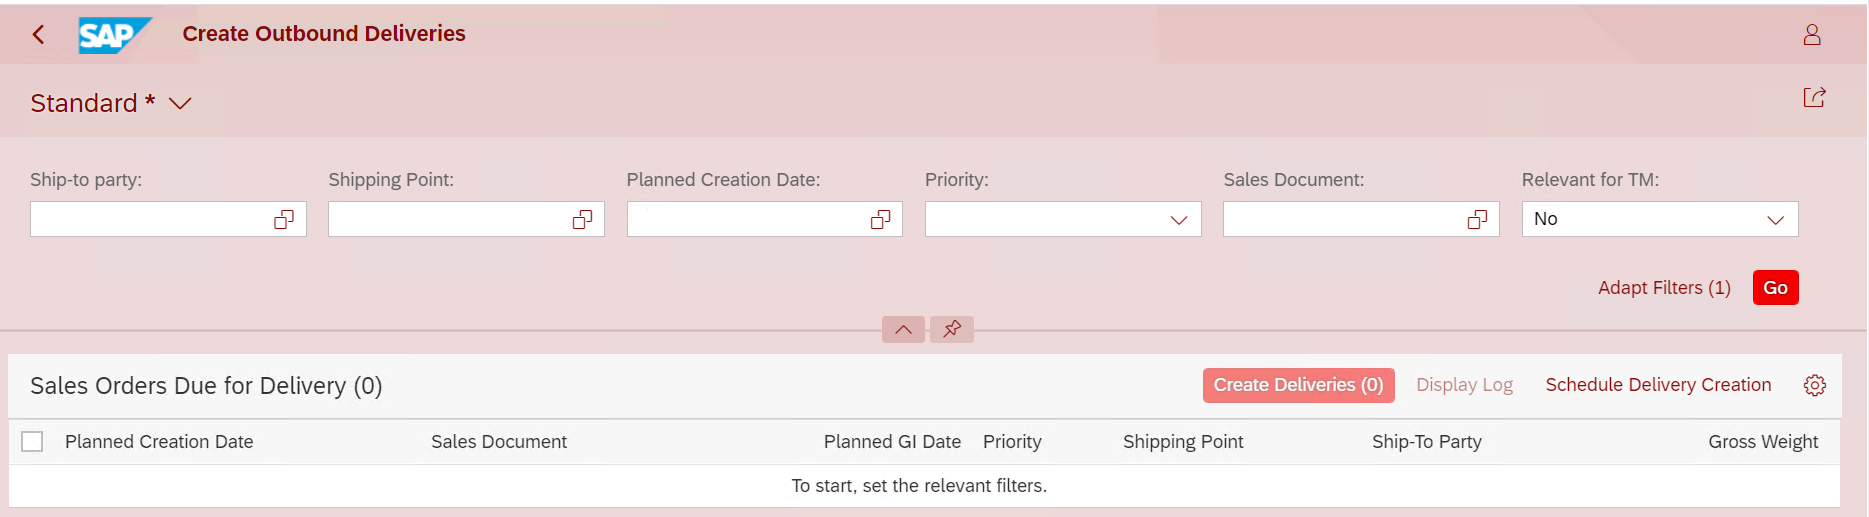Open the Relevant for TM dropdown
Viewport: 1869px width, 517px height.
(x=1659, y=219)
